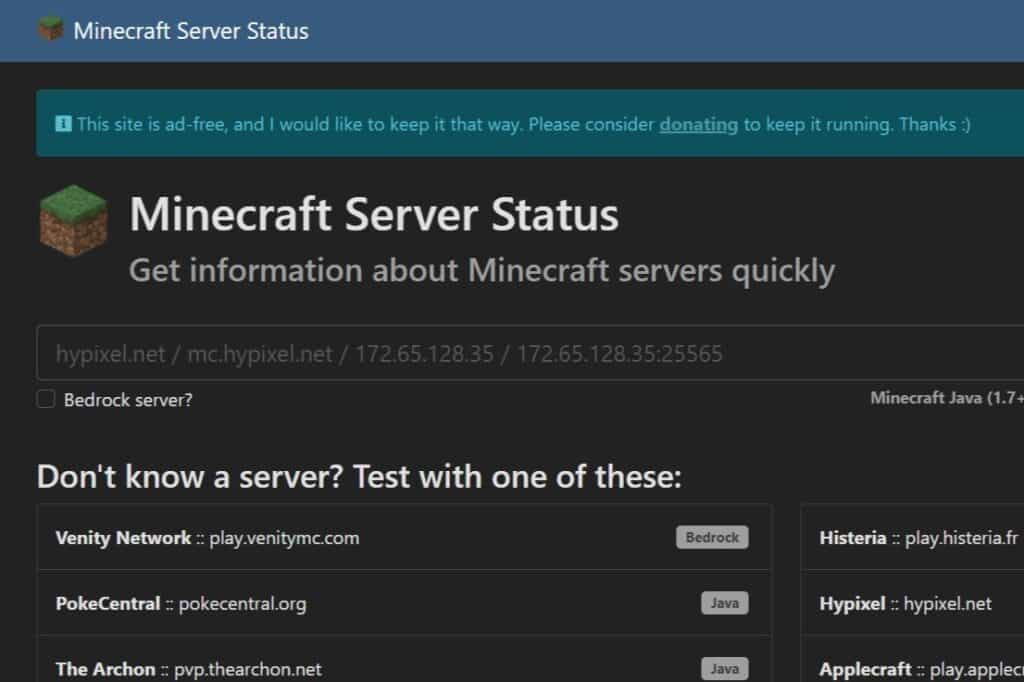
Task: Focus the server address input field
Action: coord(530,353)
